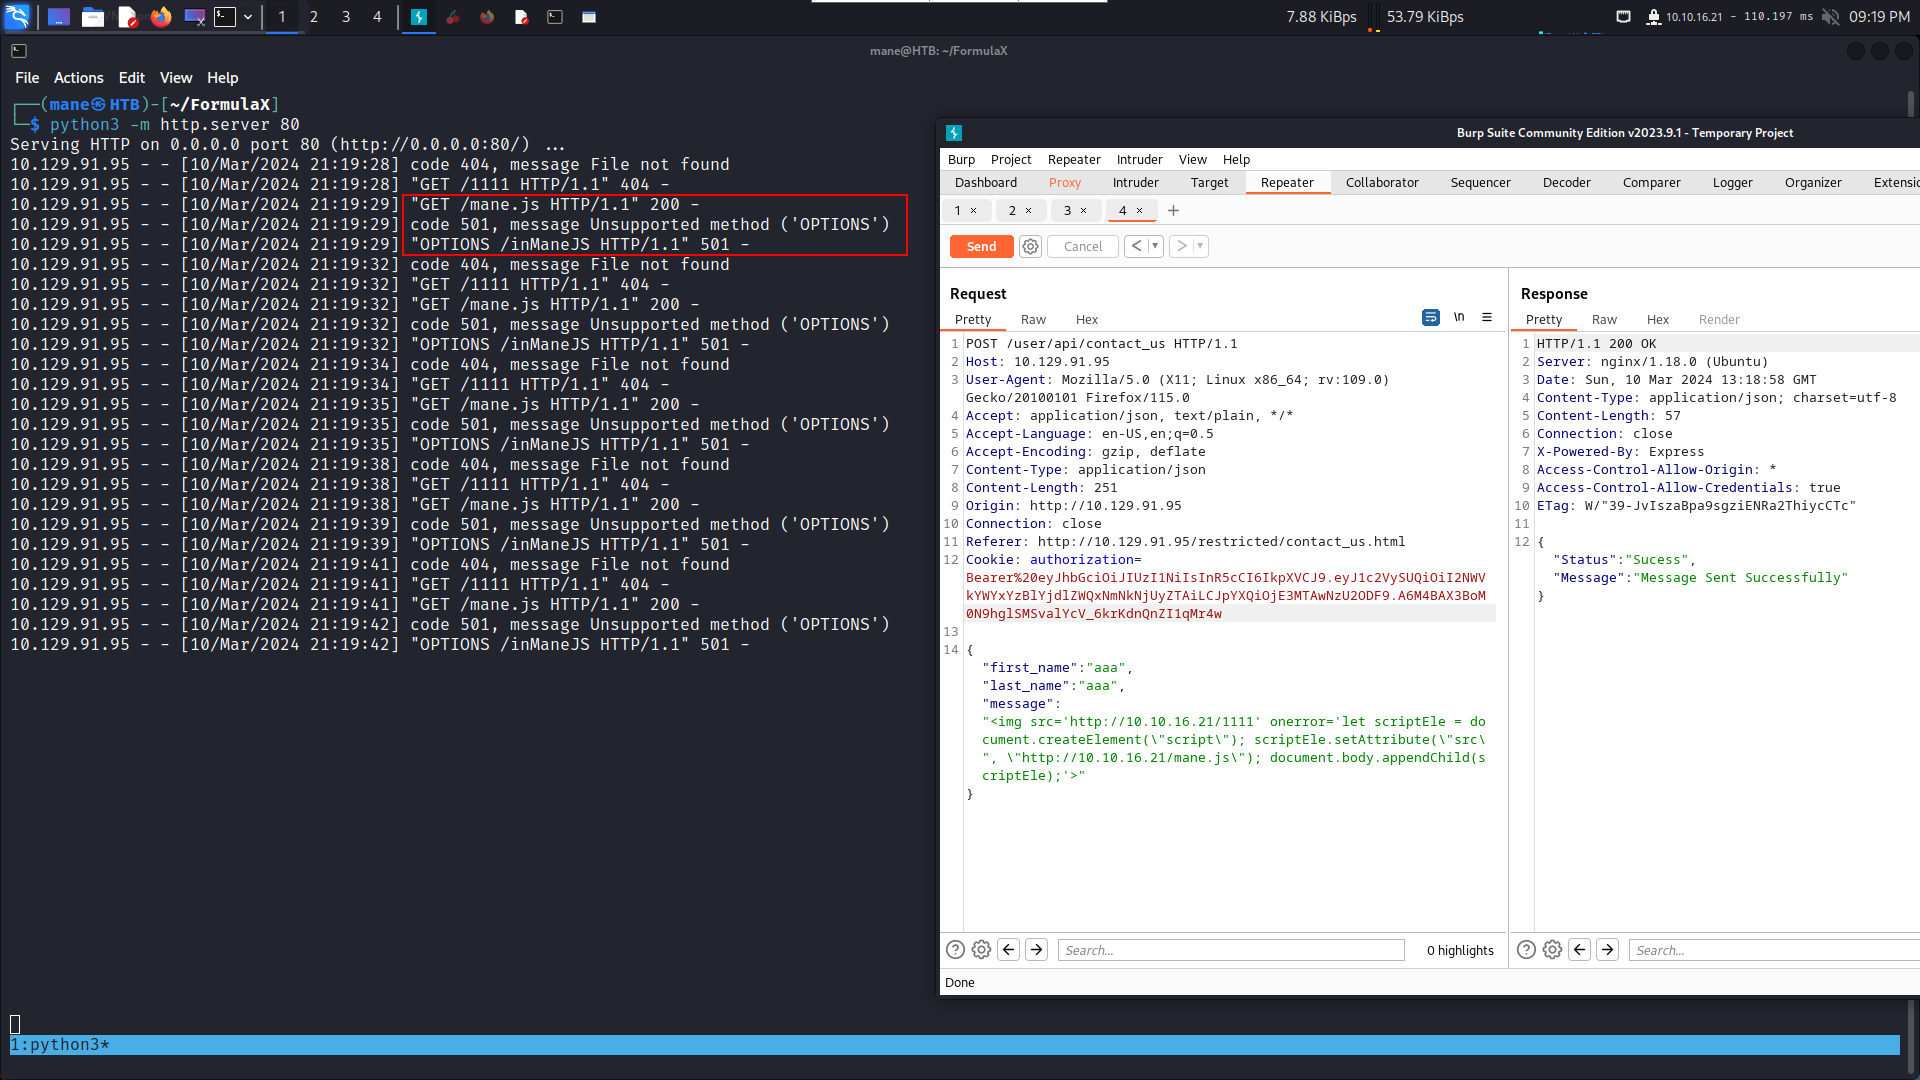Switch to workspace 2
This screenshot has width=1920, height=1080.
click(x=313, y=16)
